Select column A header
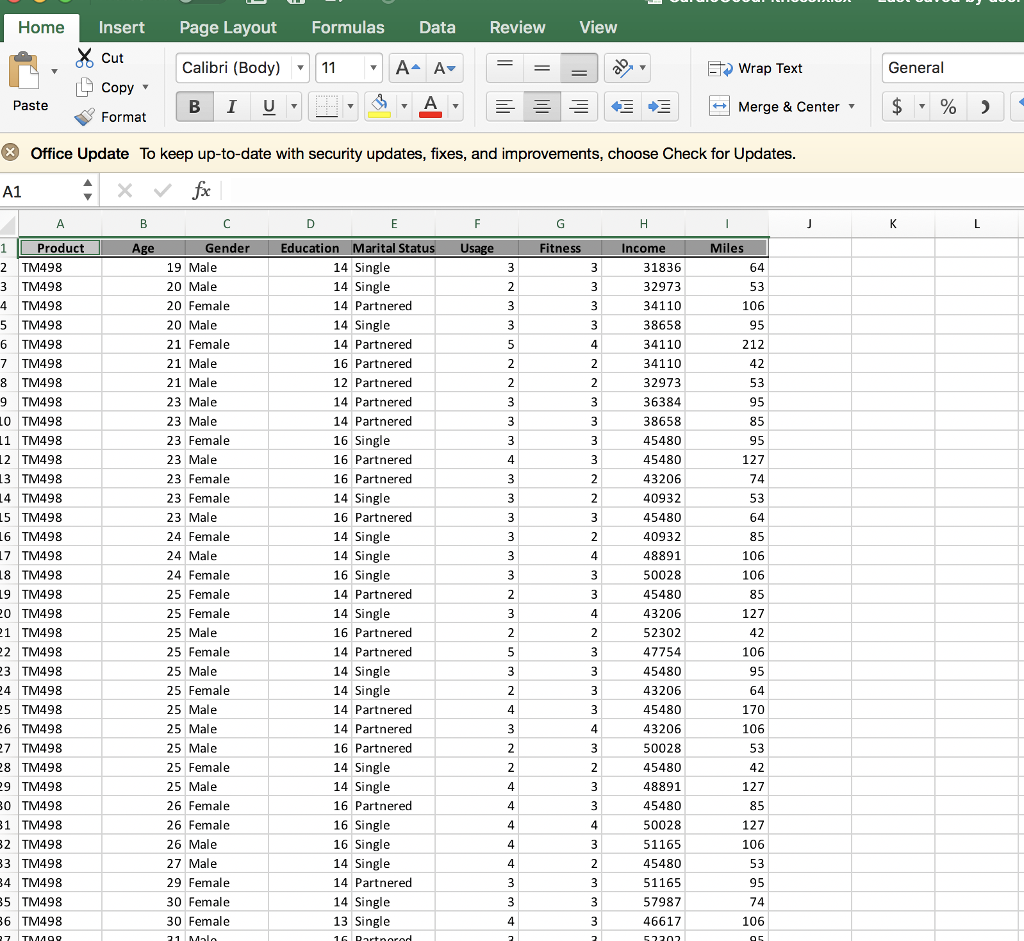 [x=60, y=224]
